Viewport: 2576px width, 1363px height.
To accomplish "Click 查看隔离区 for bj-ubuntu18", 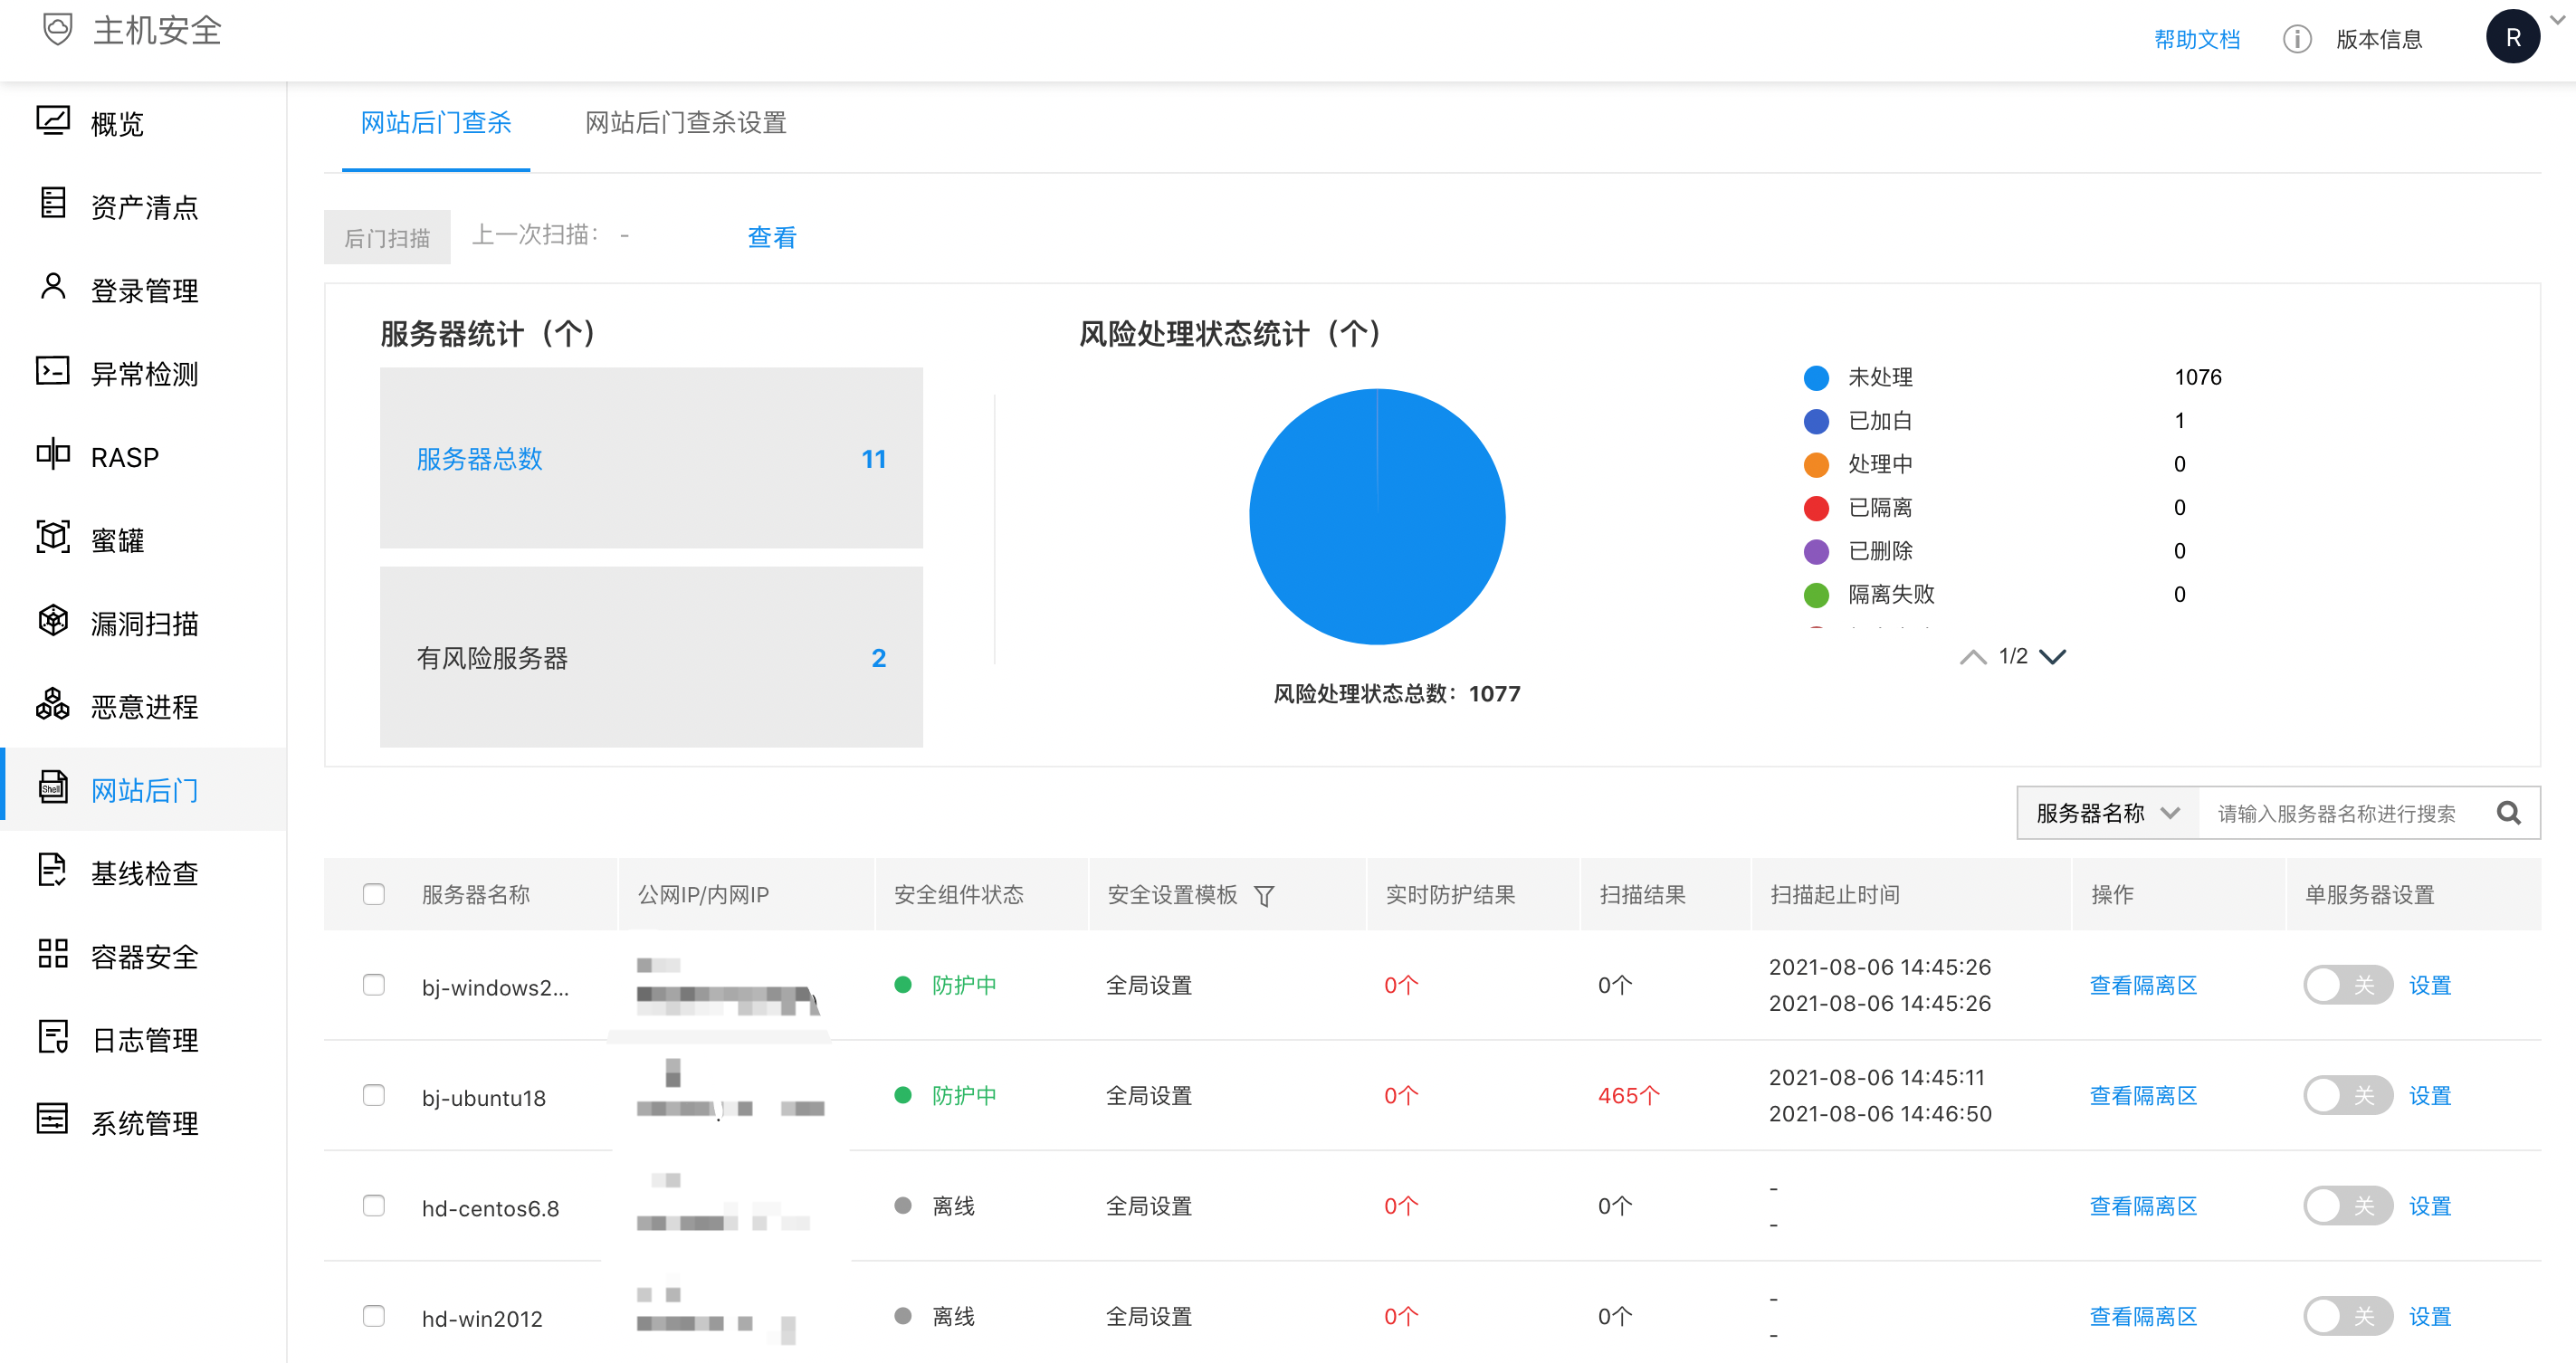I will click(x=2143, y=1095).
